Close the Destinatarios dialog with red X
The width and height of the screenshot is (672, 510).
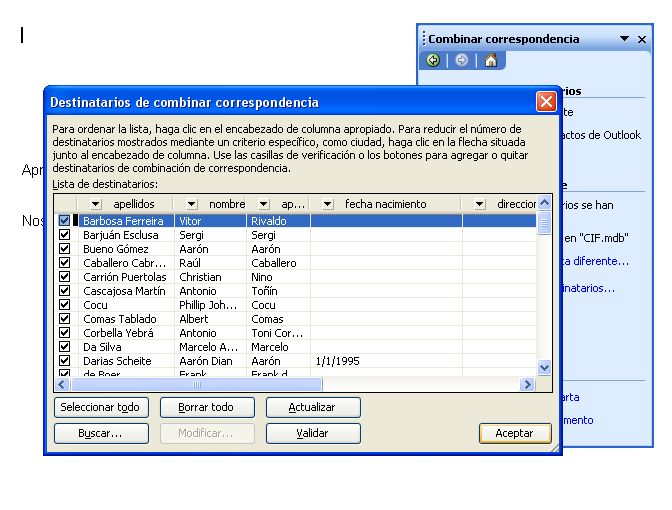[546, 101]
